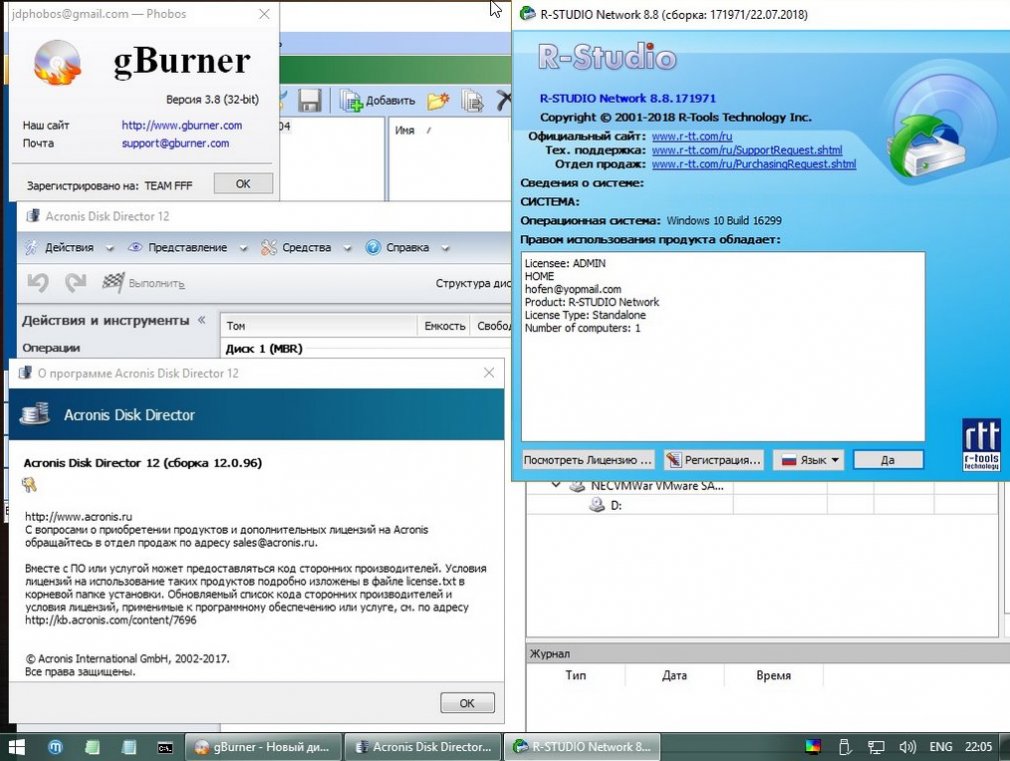Click the ENG language indicator
Viewport: 1010px width, 761px height.
940,747
